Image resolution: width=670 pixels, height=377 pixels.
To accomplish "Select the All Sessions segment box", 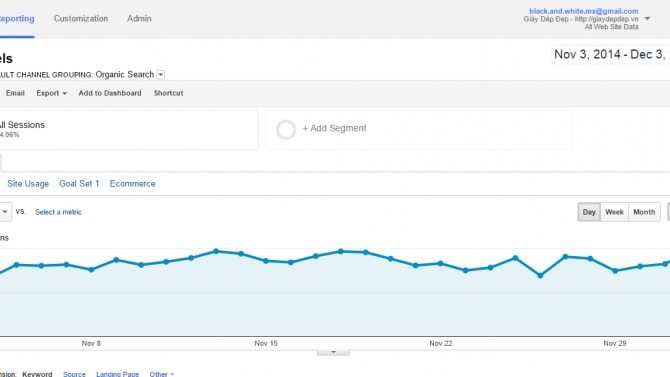I will click(128, 130).
